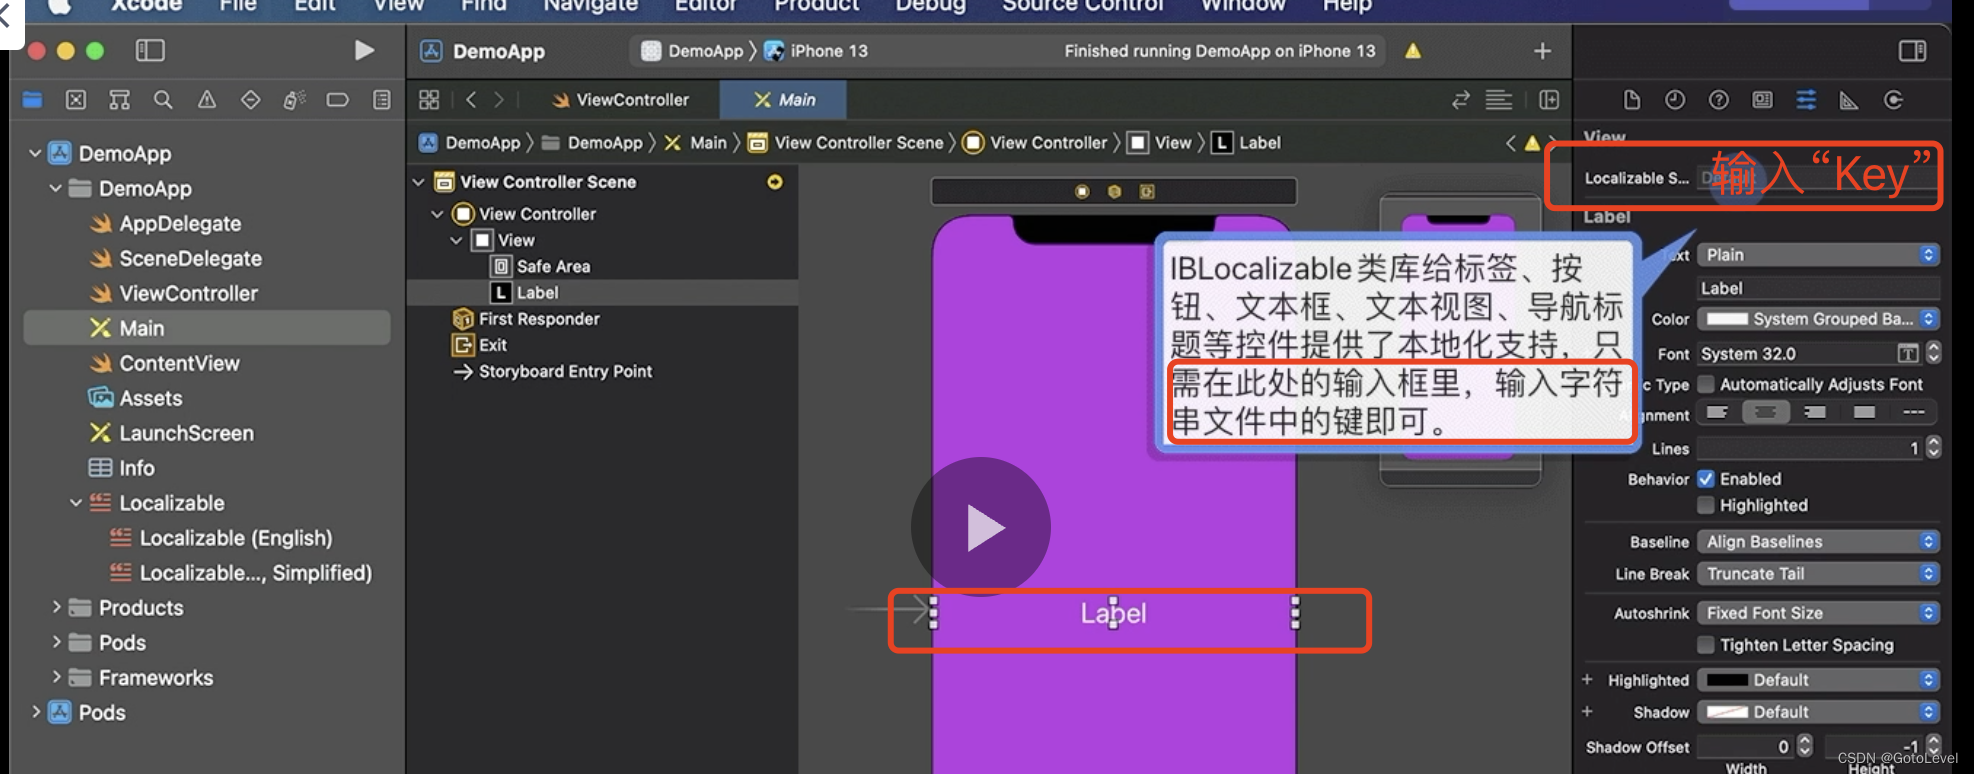The height and width of the screenshot is (774, 1974).
Task: Click the plus button to open library
Action: (1543, 50)
